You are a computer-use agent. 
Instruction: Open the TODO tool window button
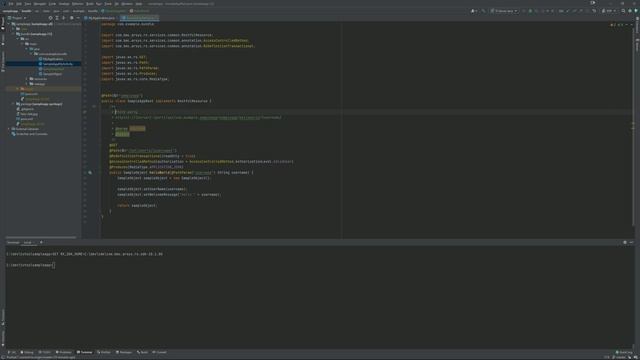point(45,352)
